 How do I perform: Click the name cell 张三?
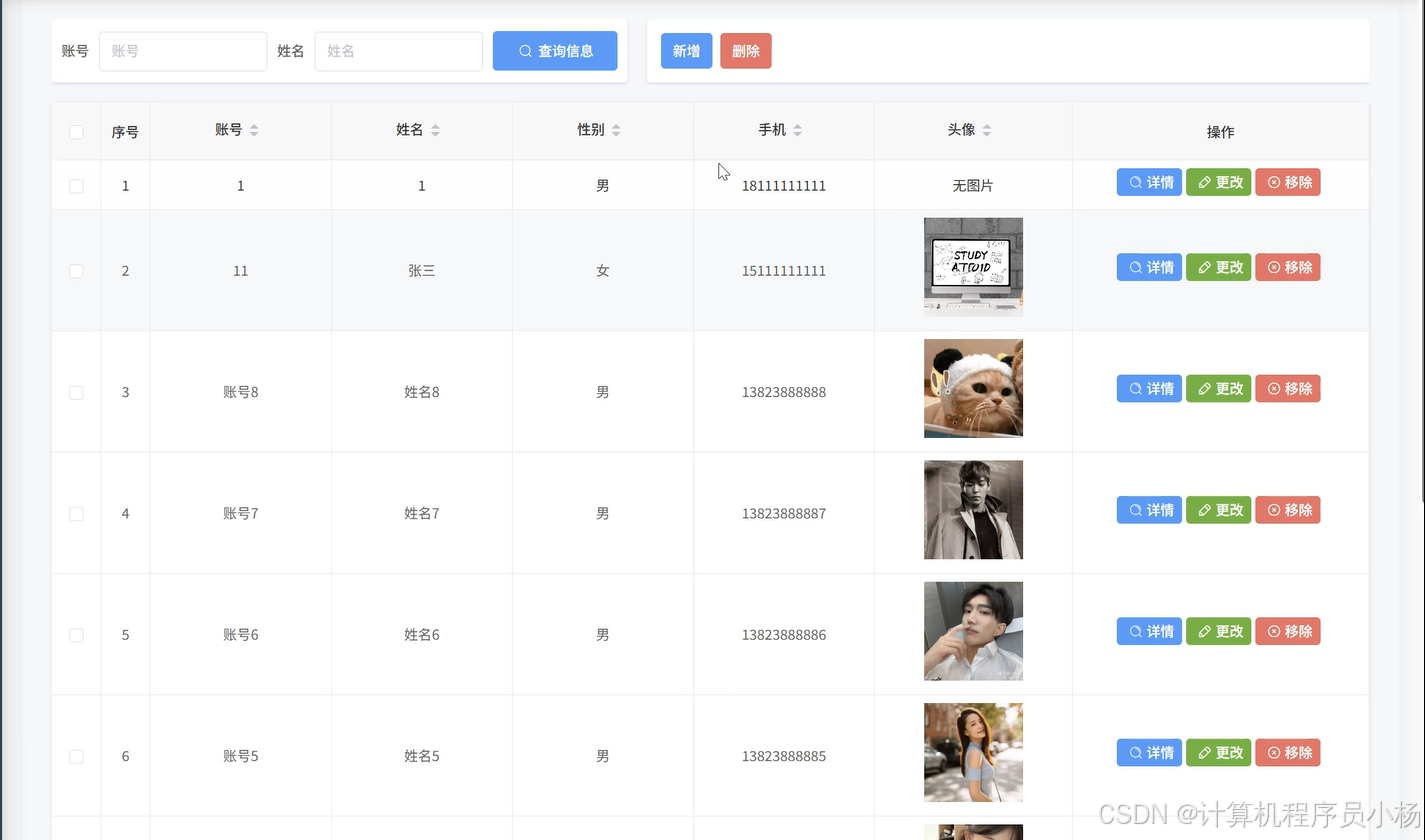(x=422, y=271)
